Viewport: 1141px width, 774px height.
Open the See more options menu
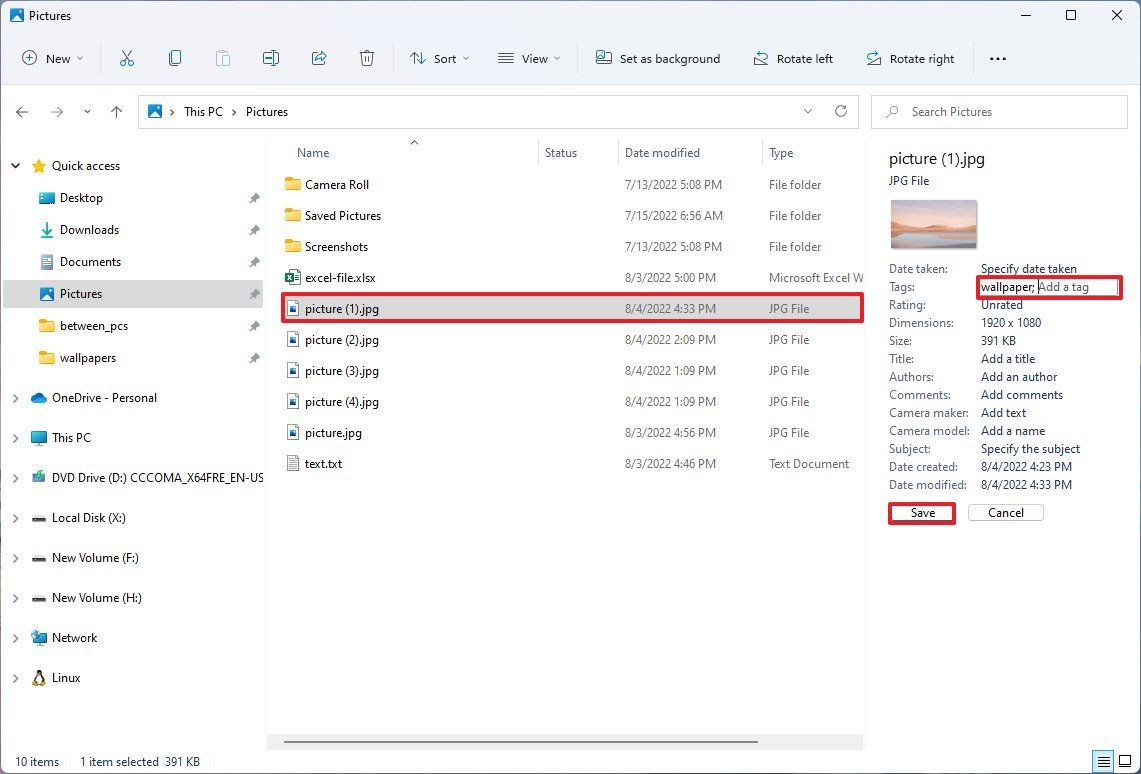(998, 58)
